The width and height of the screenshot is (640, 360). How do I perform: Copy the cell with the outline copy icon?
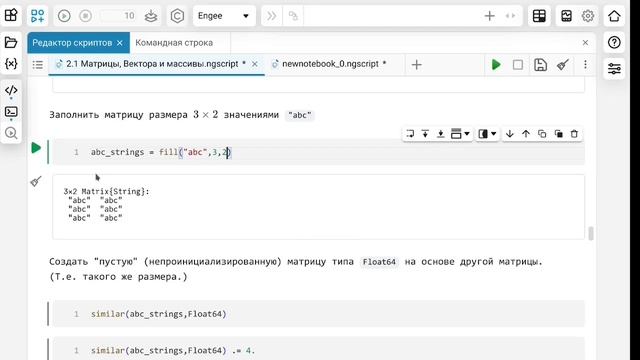542,134
